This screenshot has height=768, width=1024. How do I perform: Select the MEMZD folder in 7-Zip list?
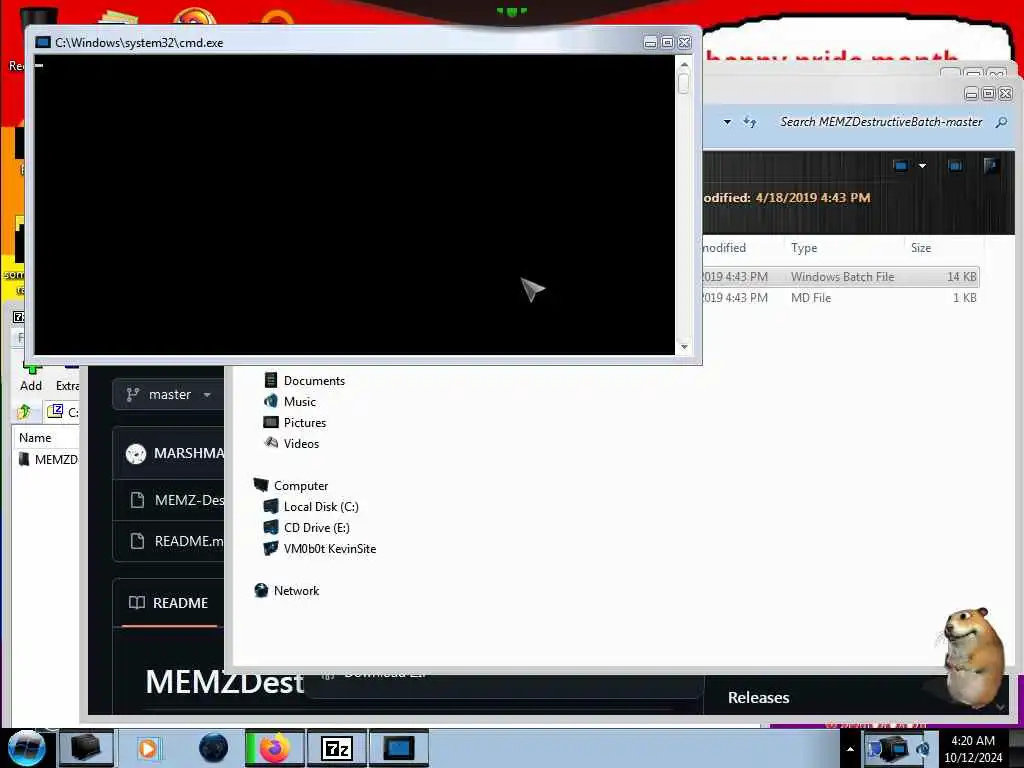pyautogui.click(x=48, y=460)
